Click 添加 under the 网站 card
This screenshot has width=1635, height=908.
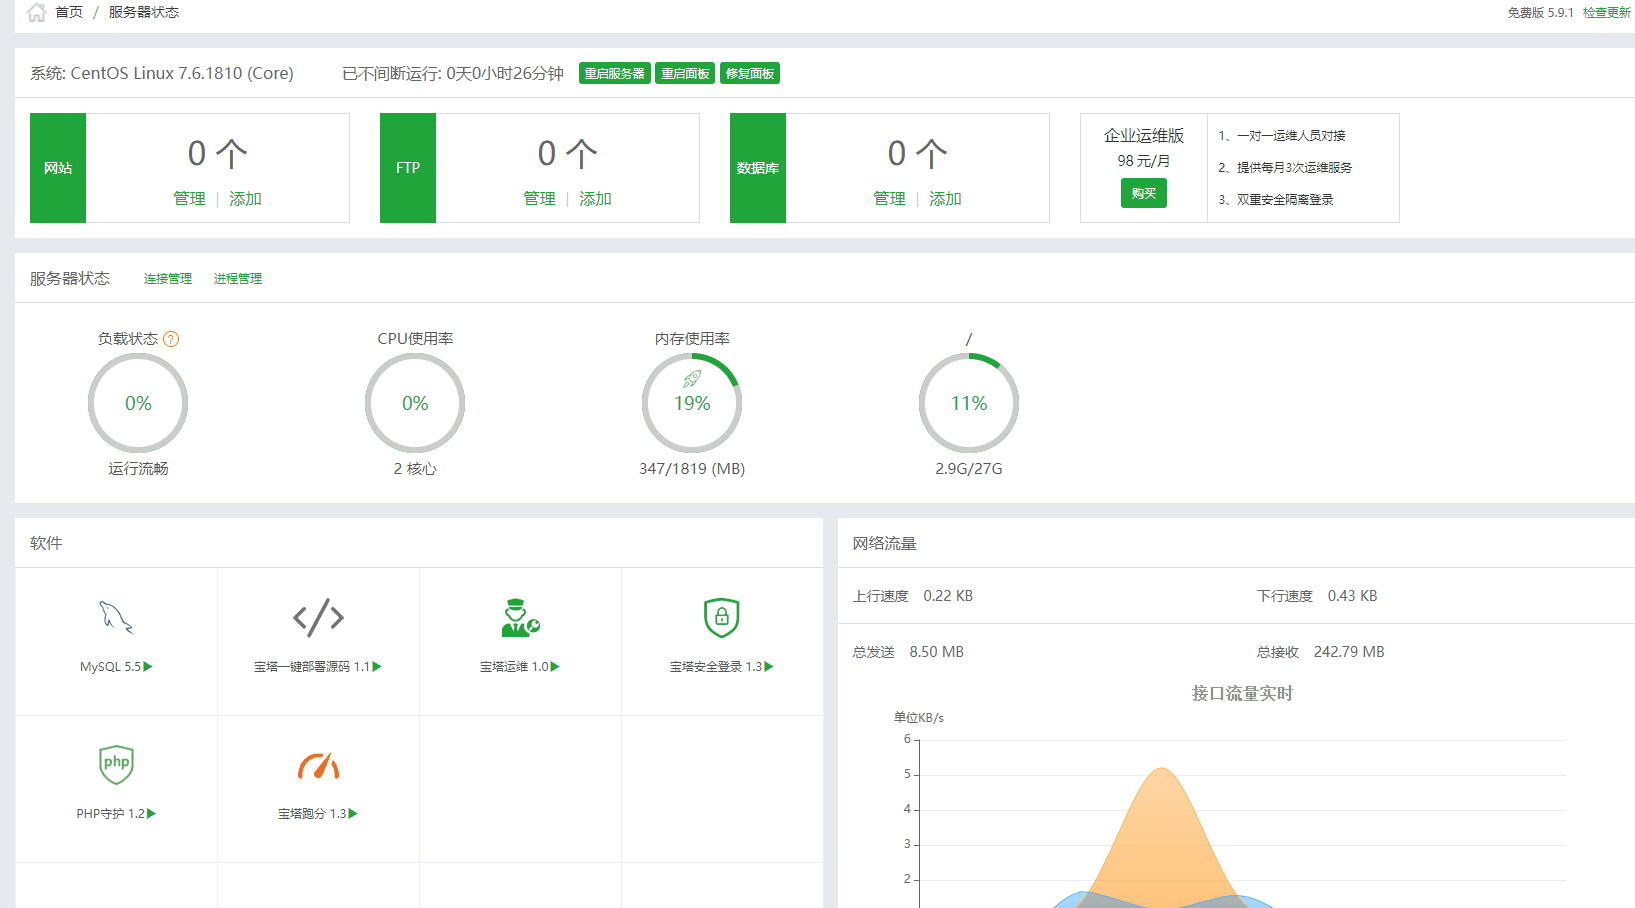click(245, 198)
